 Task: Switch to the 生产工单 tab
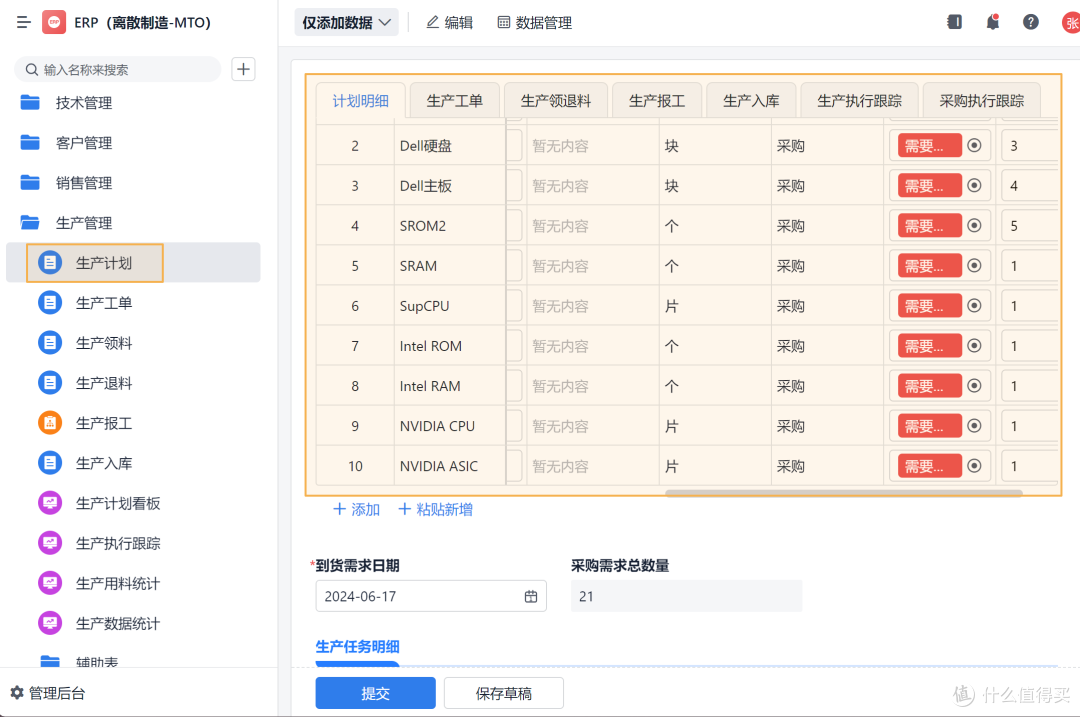pos(455,101)
